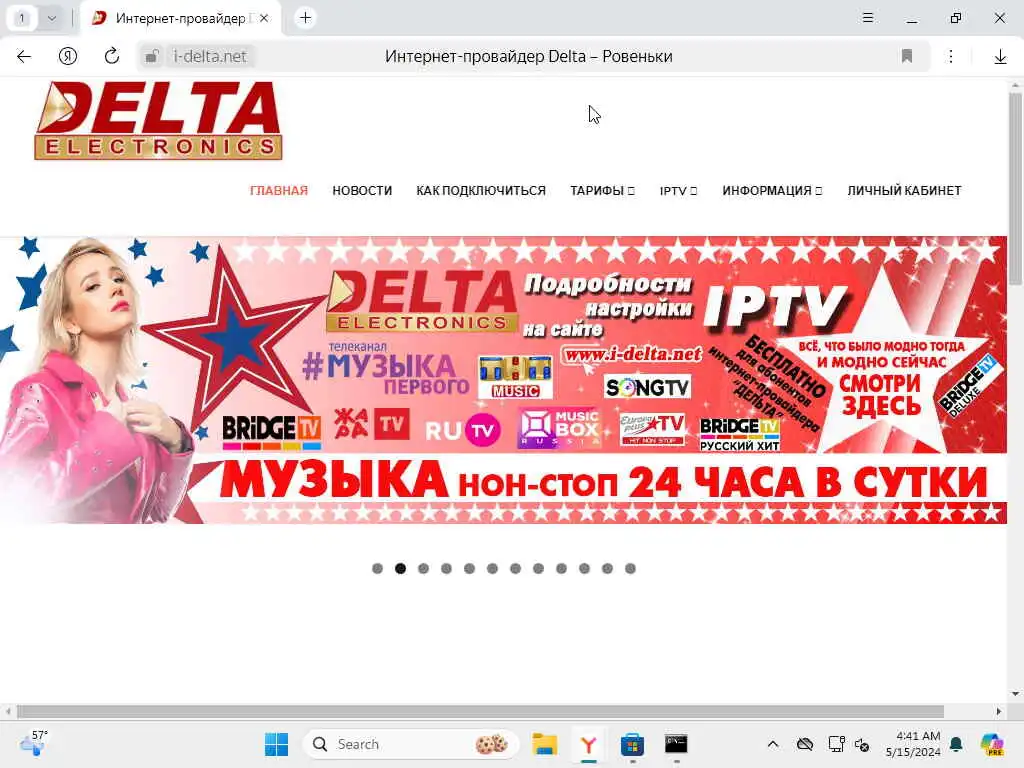
Task: Click the horizontal scrollbar right arrow
Action: 999,711
